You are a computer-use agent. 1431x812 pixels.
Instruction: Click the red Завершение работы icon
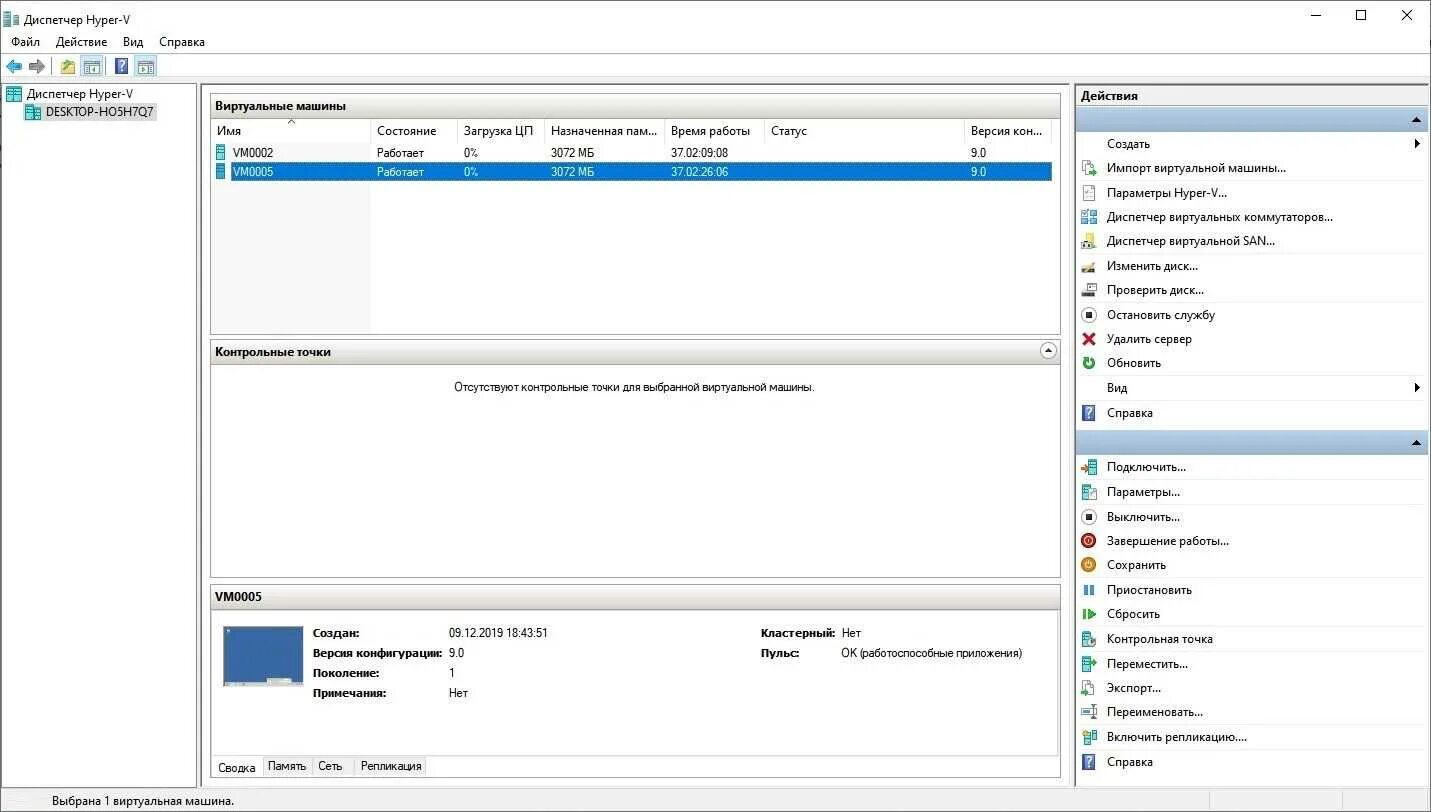click(x=1089, y=541)
